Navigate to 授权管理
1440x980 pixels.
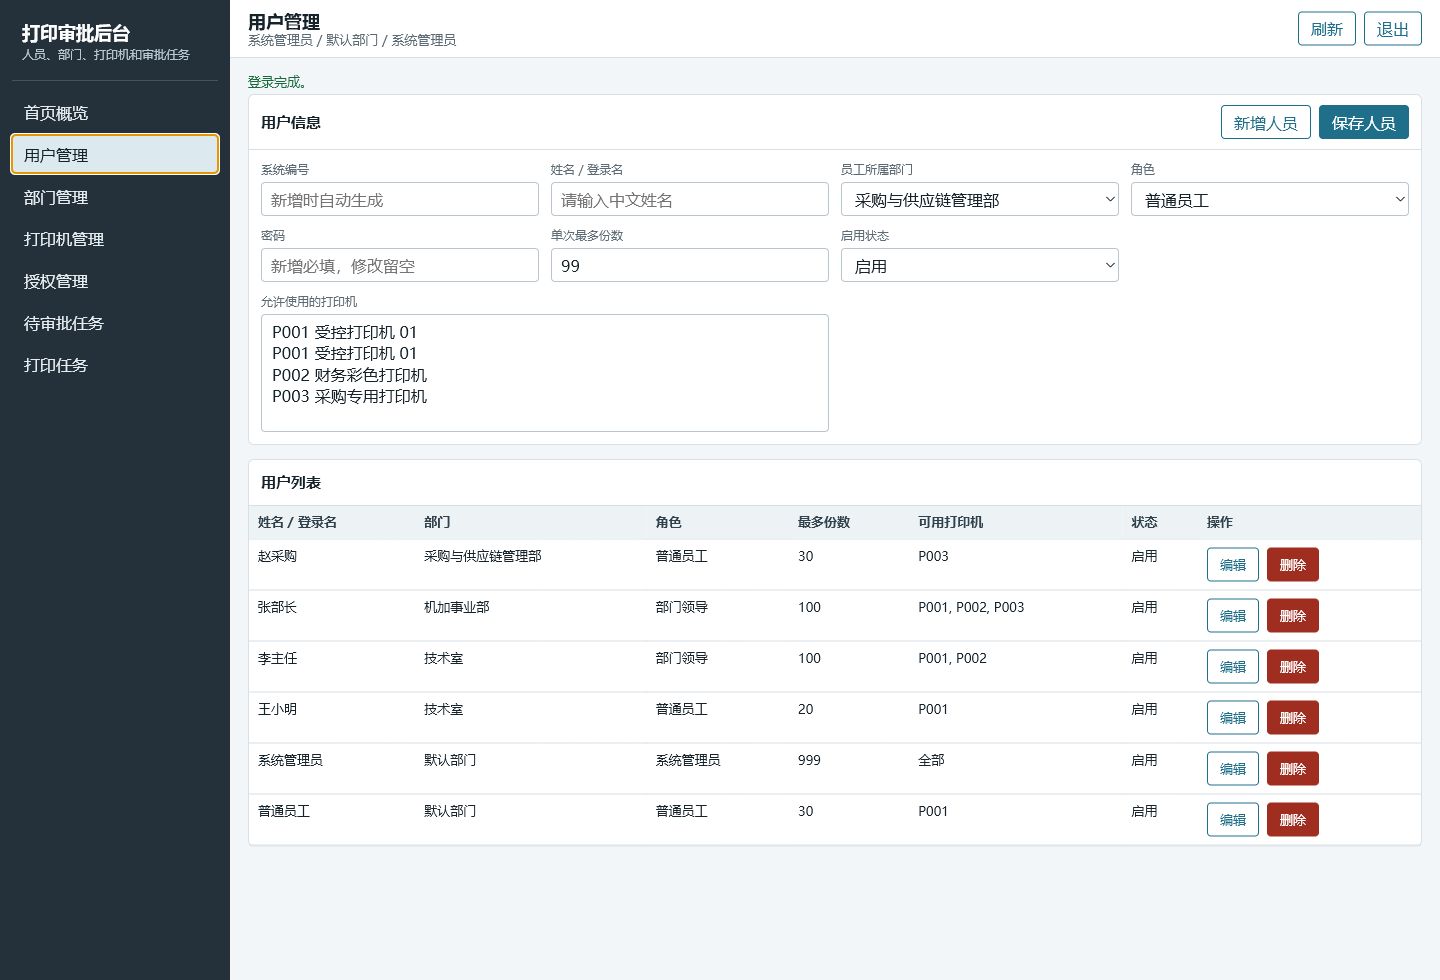tap(114, 281)
